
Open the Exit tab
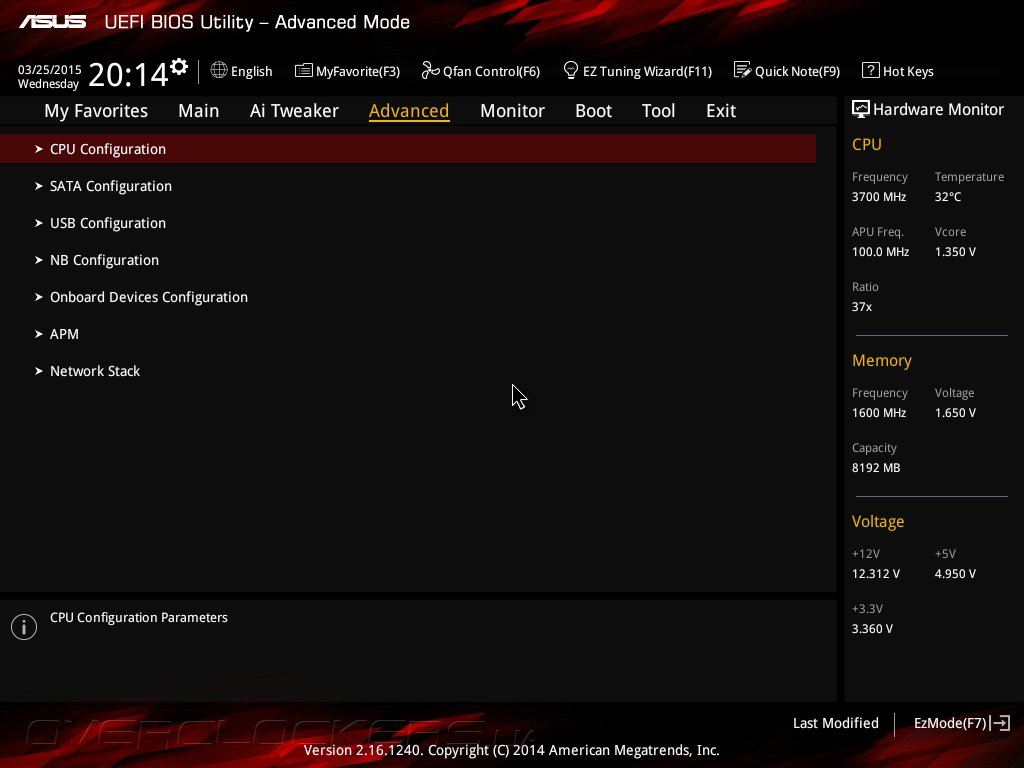[721, 111]
